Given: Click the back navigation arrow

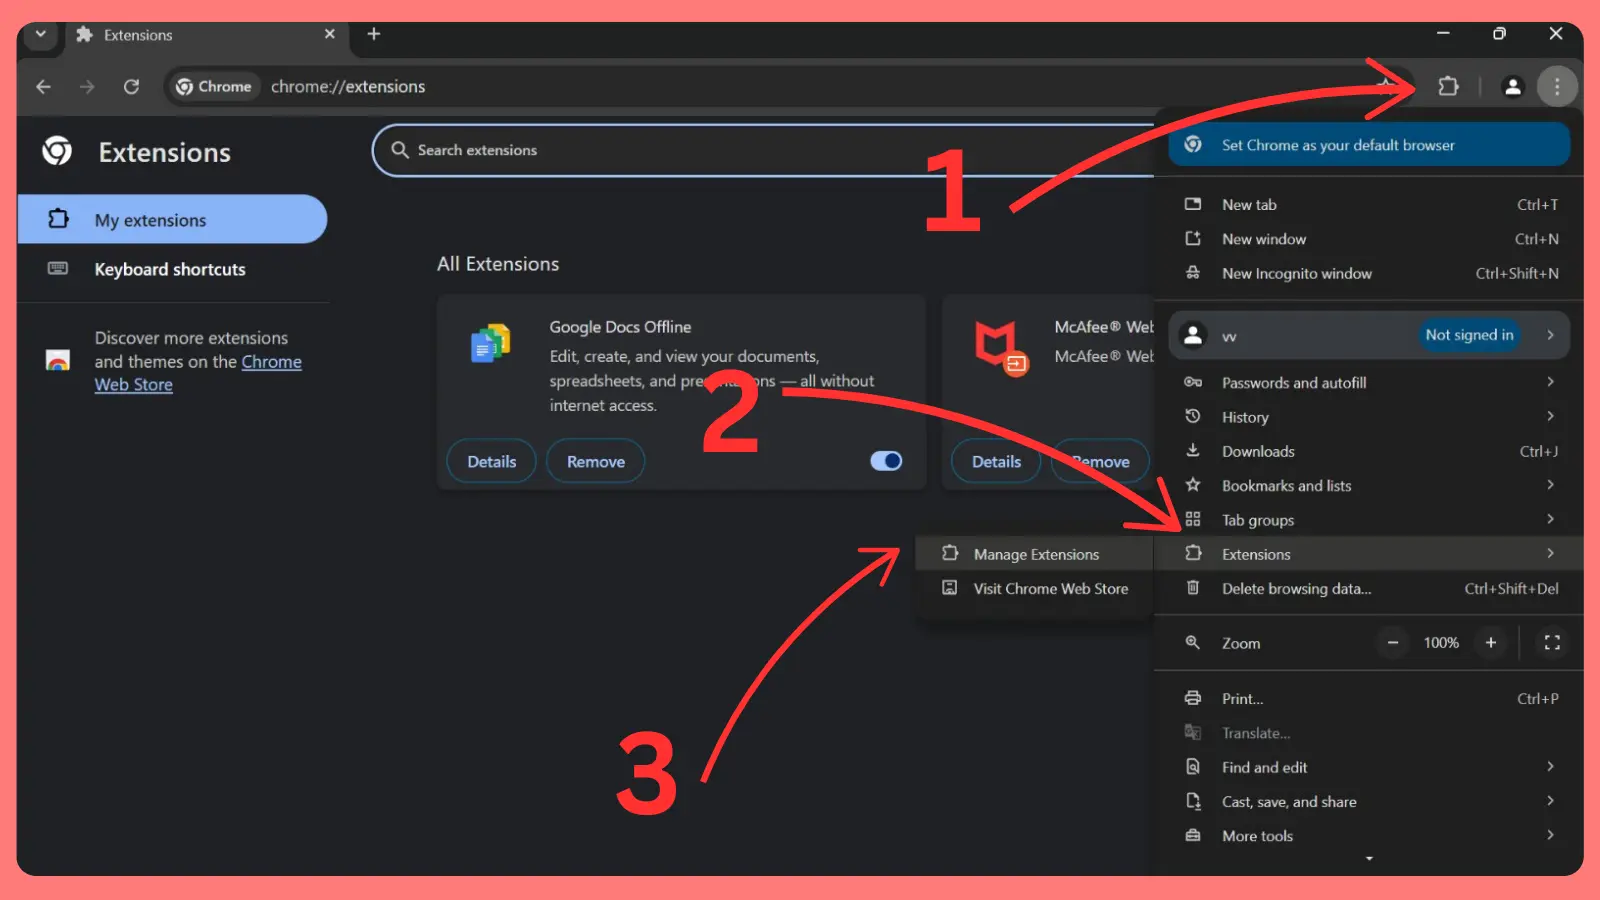Looking at the screenshot, I should pos(43,86).
